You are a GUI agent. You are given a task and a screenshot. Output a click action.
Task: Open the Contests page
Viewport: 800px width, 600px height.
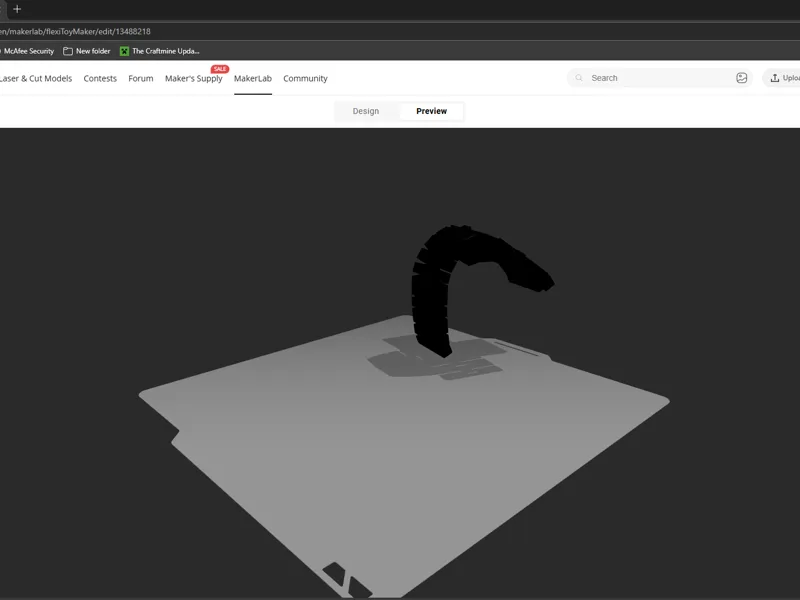100,79
